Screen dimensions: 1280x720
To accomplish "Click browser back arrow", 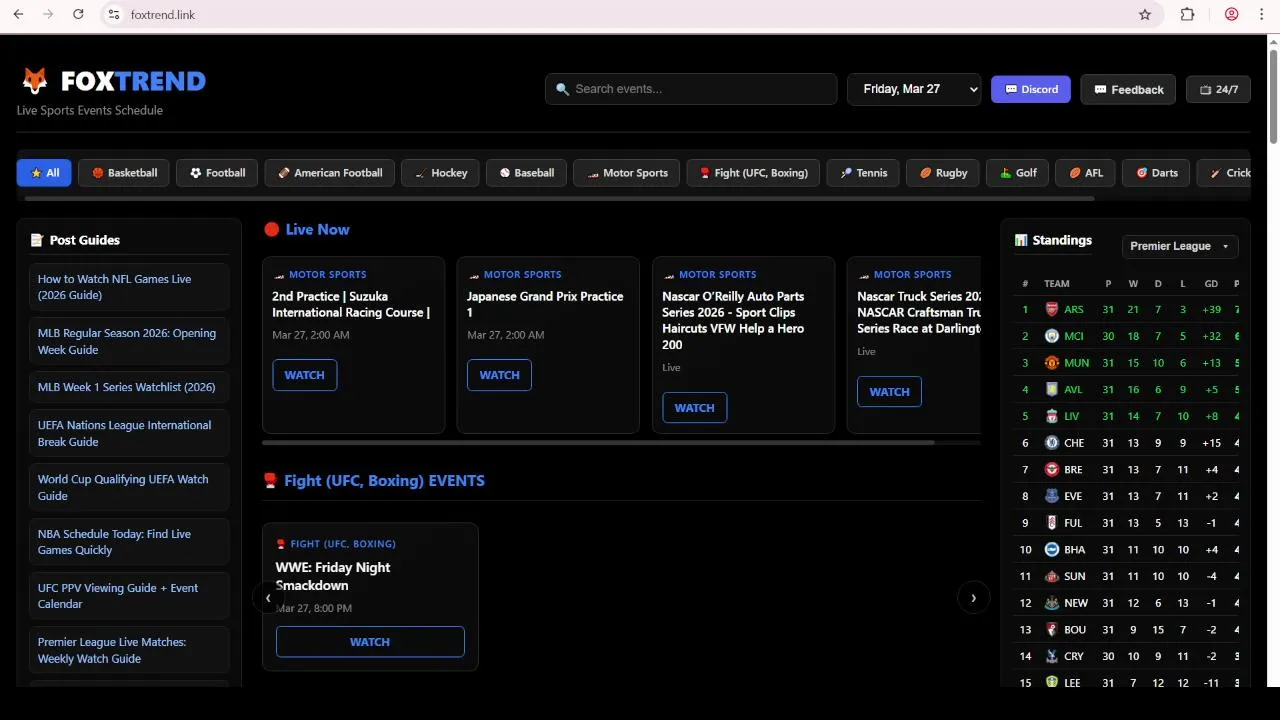I will point(18,15).
